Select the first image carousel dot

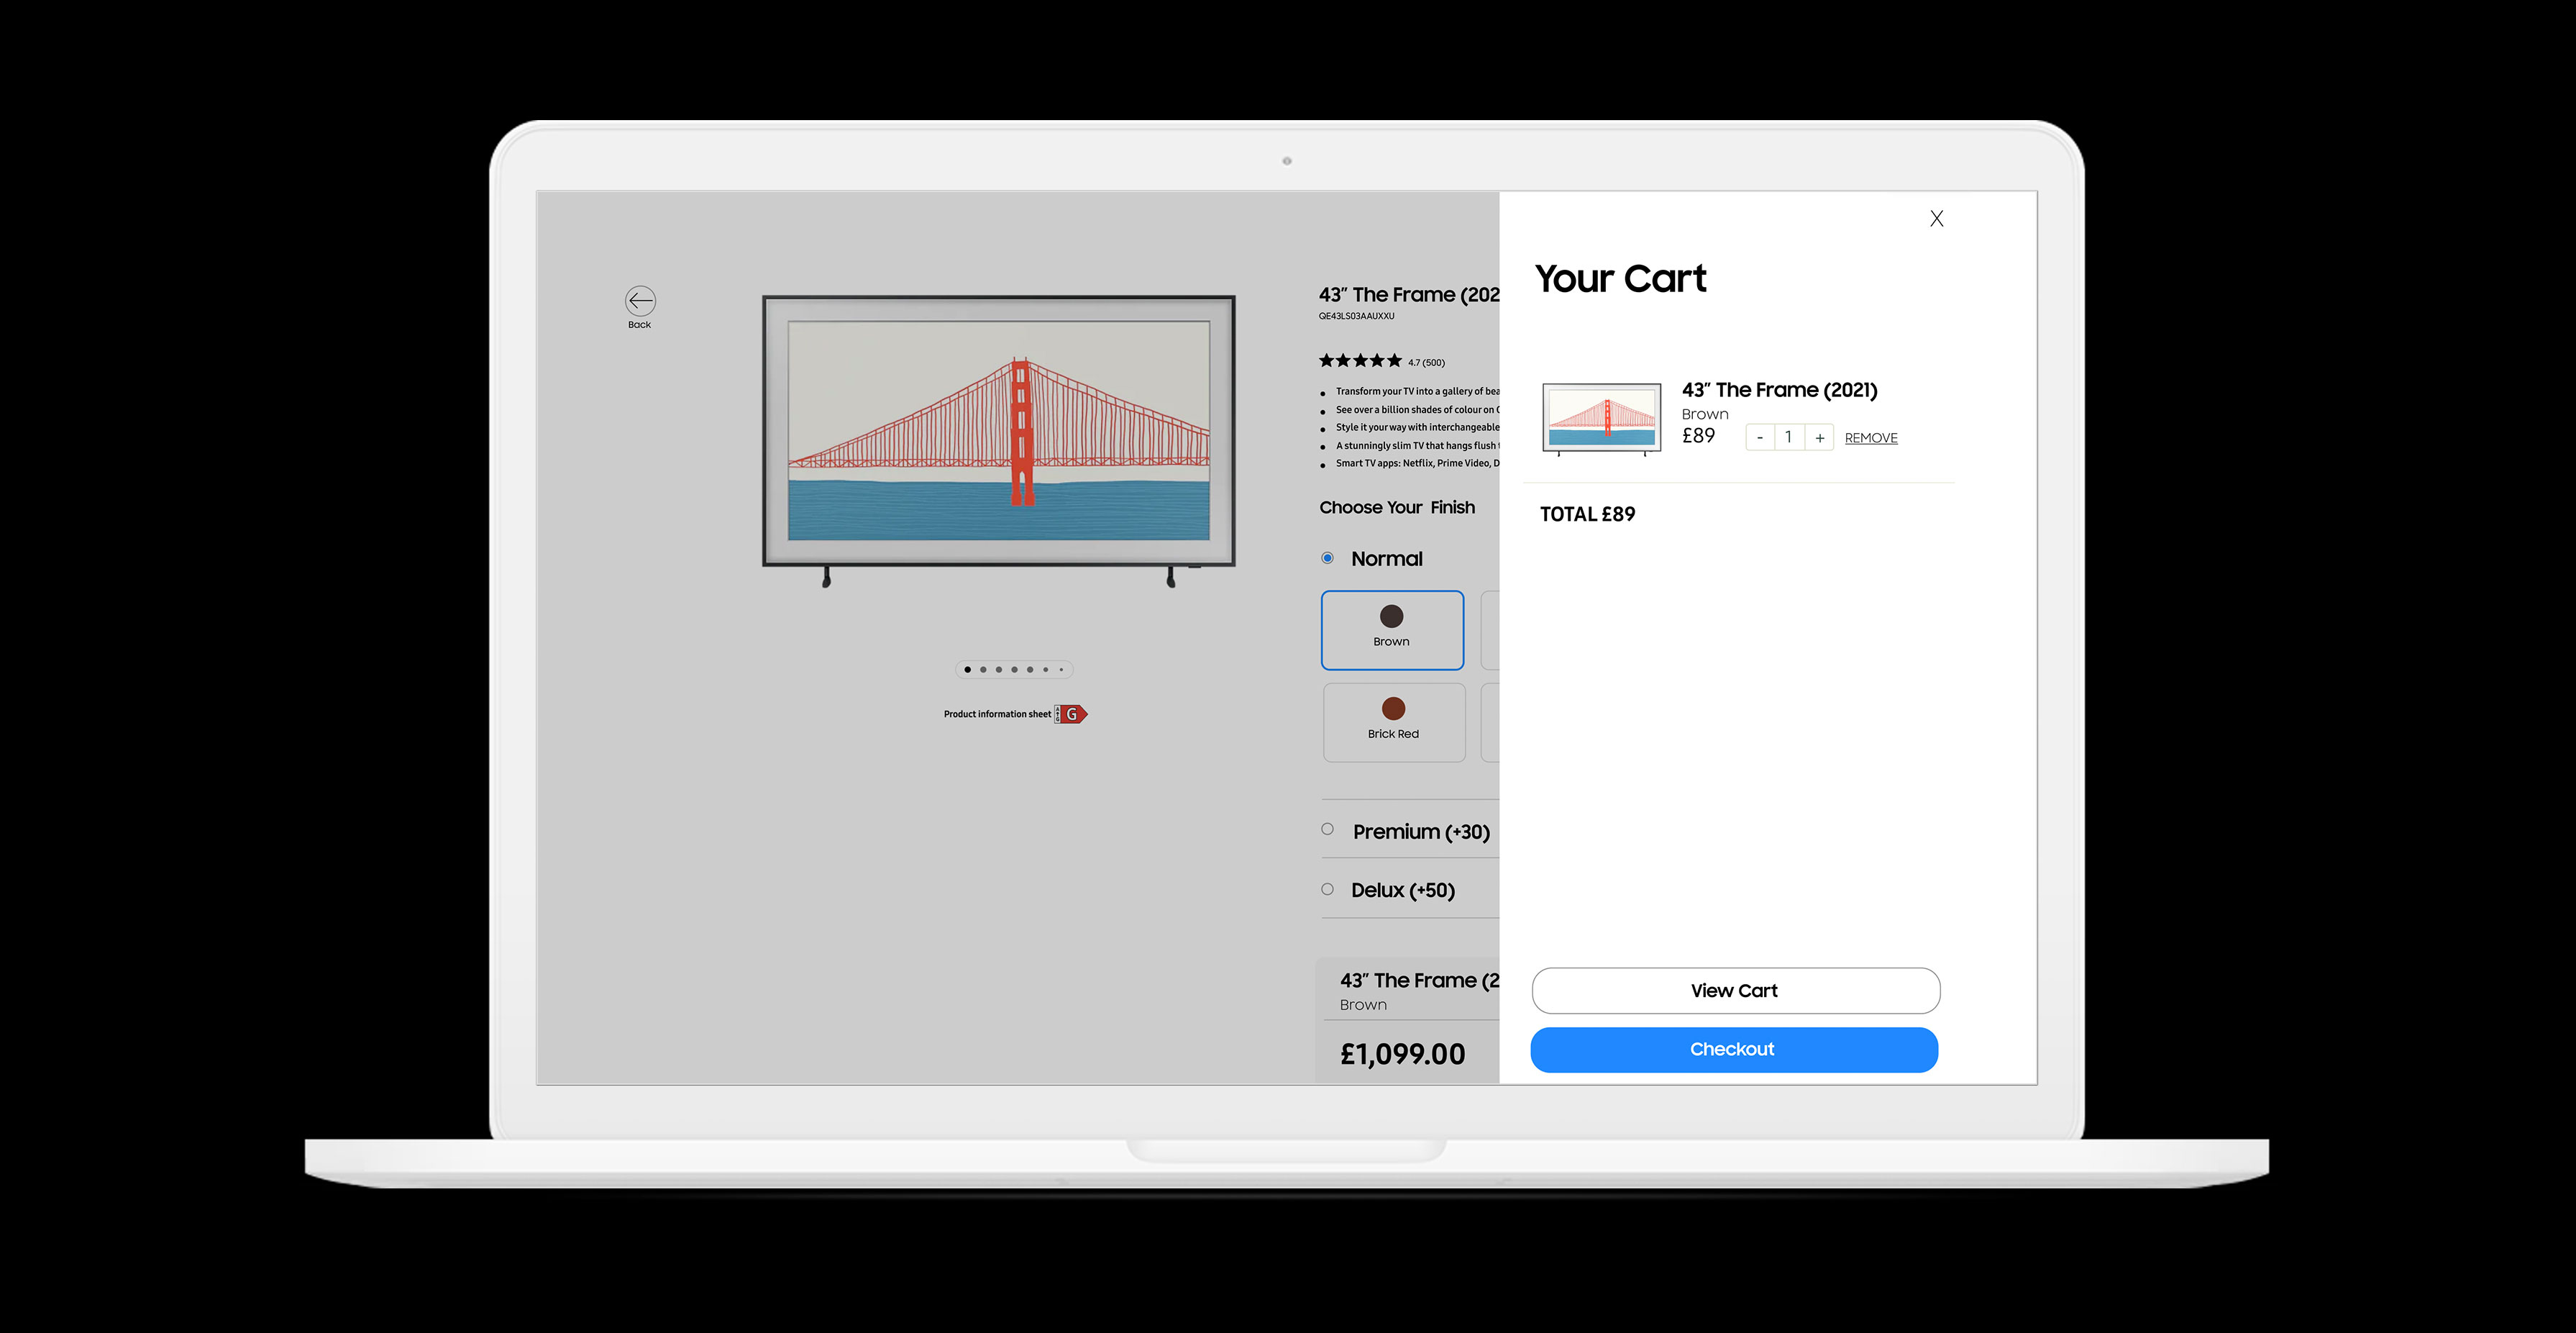pos(967,670)
